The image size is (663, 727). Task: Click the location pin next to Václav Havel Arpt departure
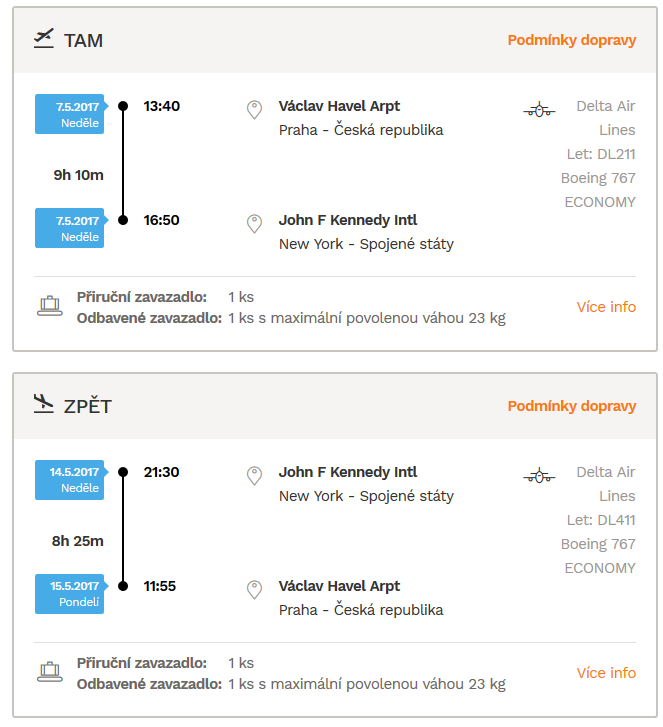(254, 110)
